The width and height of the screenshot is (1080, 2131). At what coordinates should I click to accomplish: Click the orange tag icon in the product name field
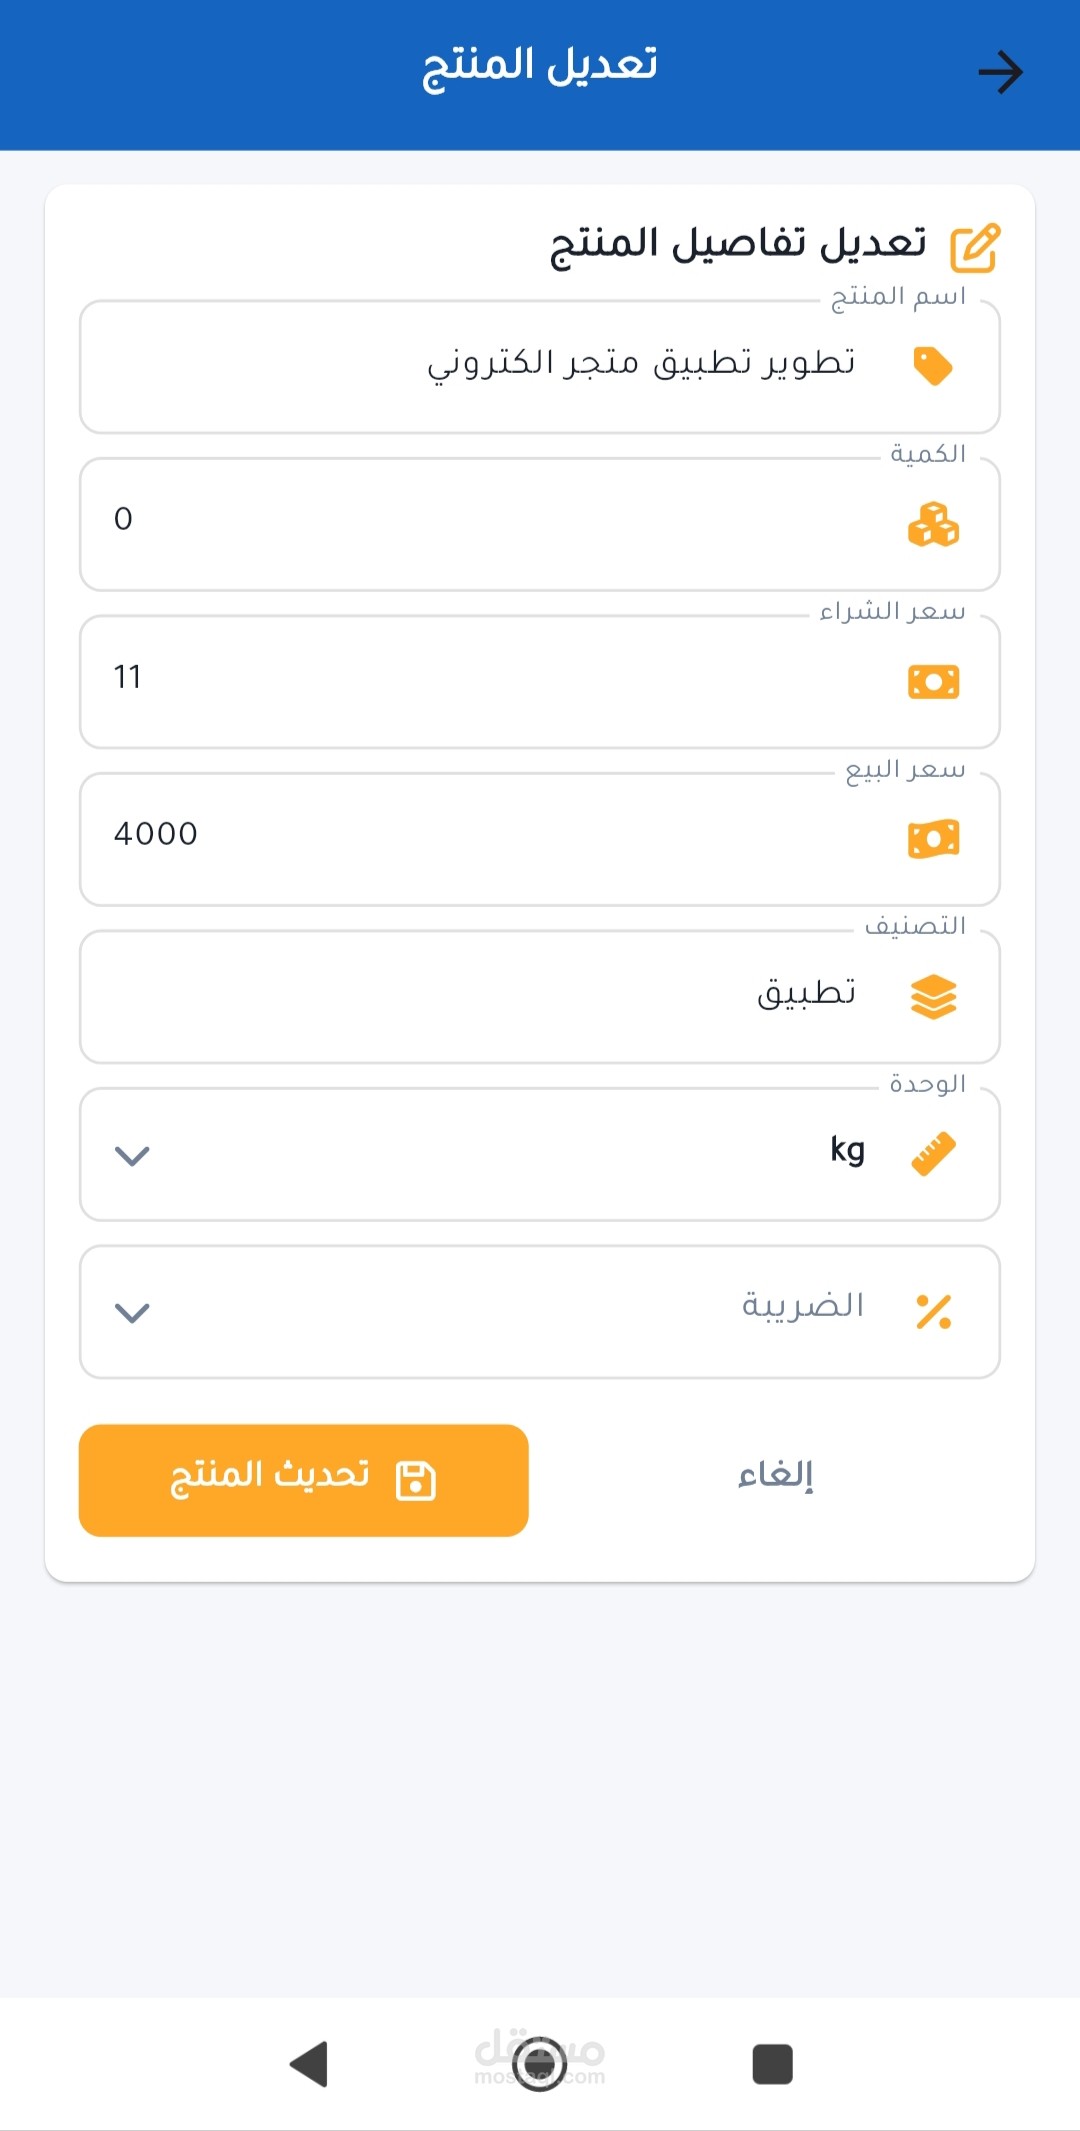click(933, 366)
